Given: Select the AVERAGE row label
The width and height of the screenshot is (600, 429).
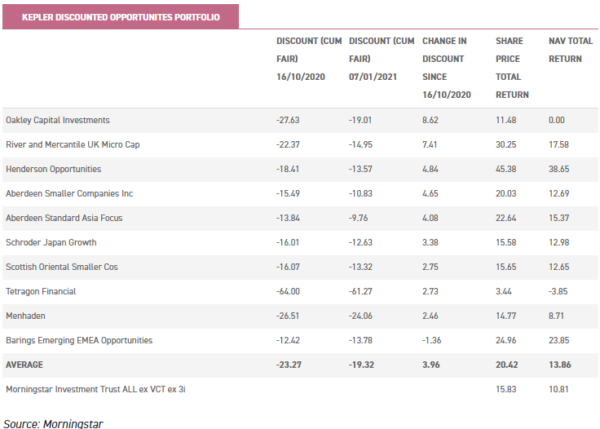Looking at the screenshot, I should pos(27,365).
